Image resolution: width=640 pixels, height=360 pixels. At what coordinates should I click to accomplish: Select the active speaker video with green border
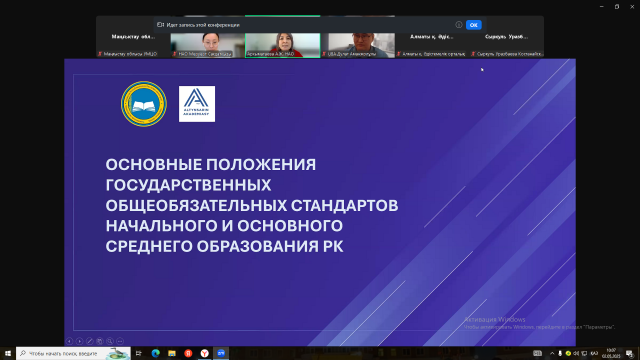(282, 45)
